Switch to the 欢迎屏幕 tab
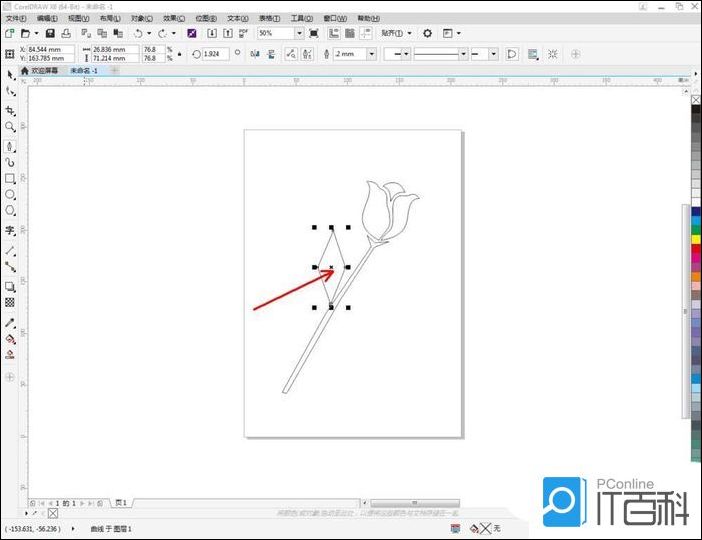Image resolution: width=702 pixels, height=540 pixels. pyautogui.click(x=40, y=71)
